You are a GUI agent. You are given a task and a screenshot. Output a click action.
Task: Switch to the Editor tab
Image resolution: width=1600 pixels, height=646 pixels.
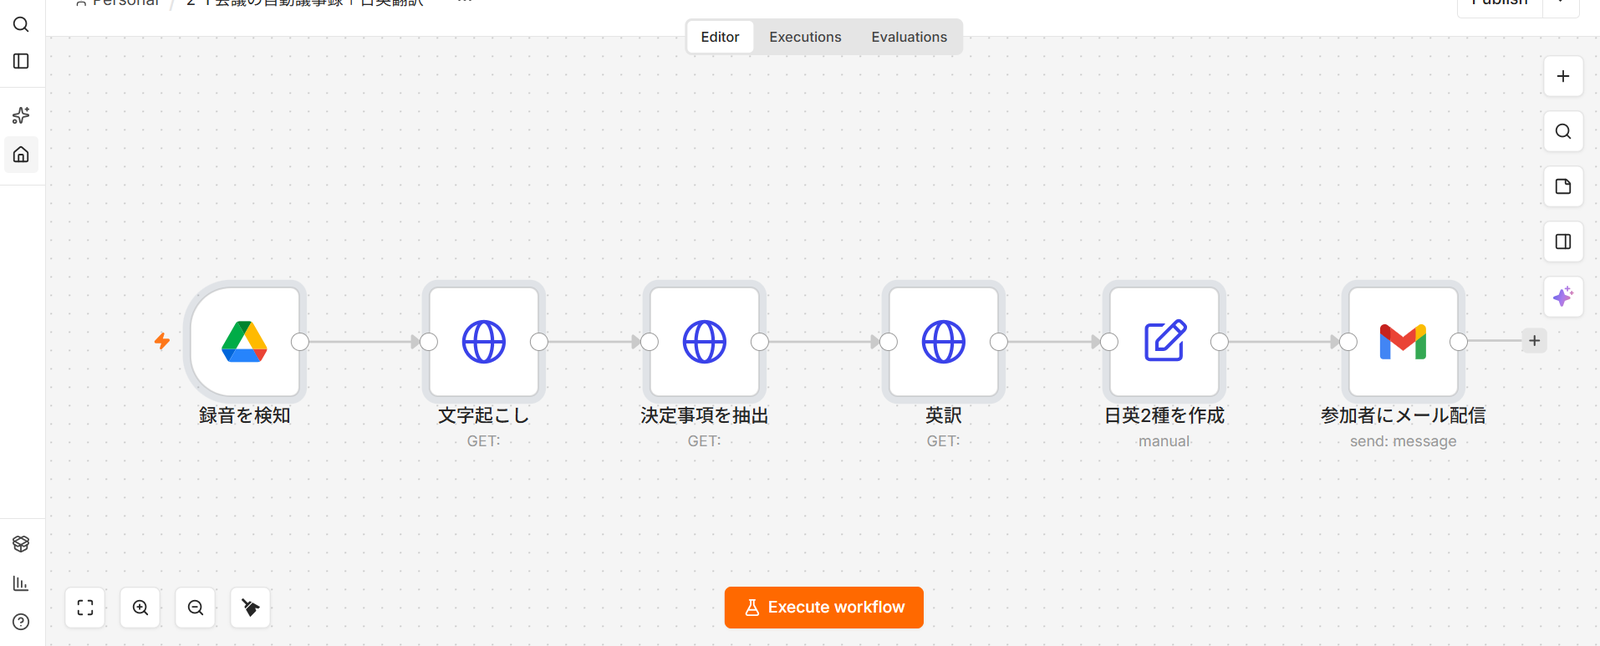[x=720, y=37]
